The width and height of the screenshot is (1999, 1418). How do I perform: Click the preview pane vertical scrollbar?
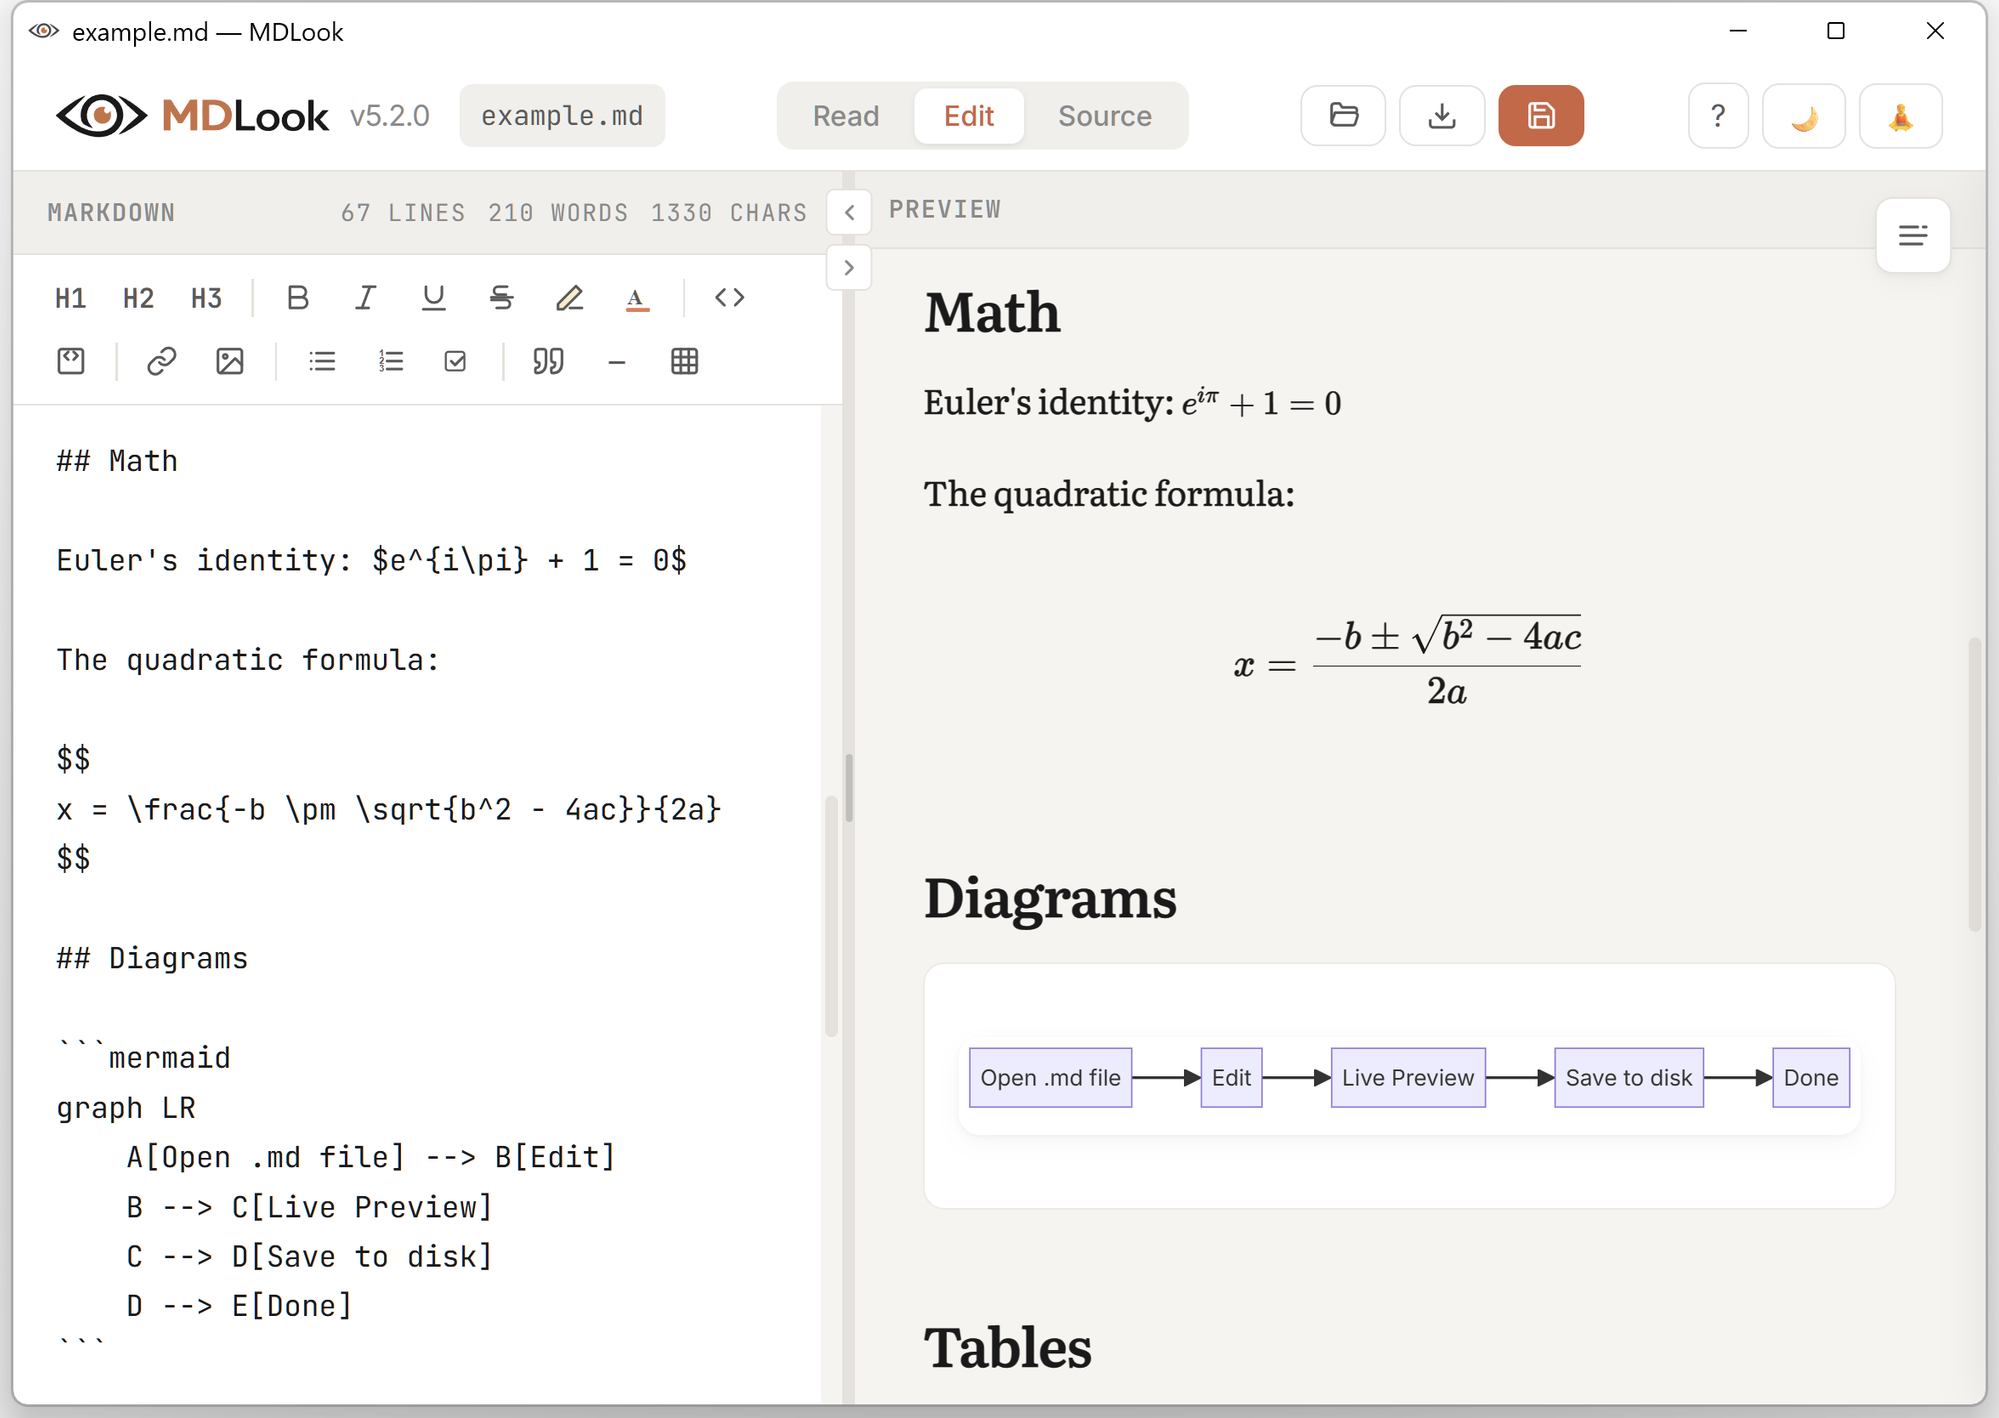(x=1974, y=784)
